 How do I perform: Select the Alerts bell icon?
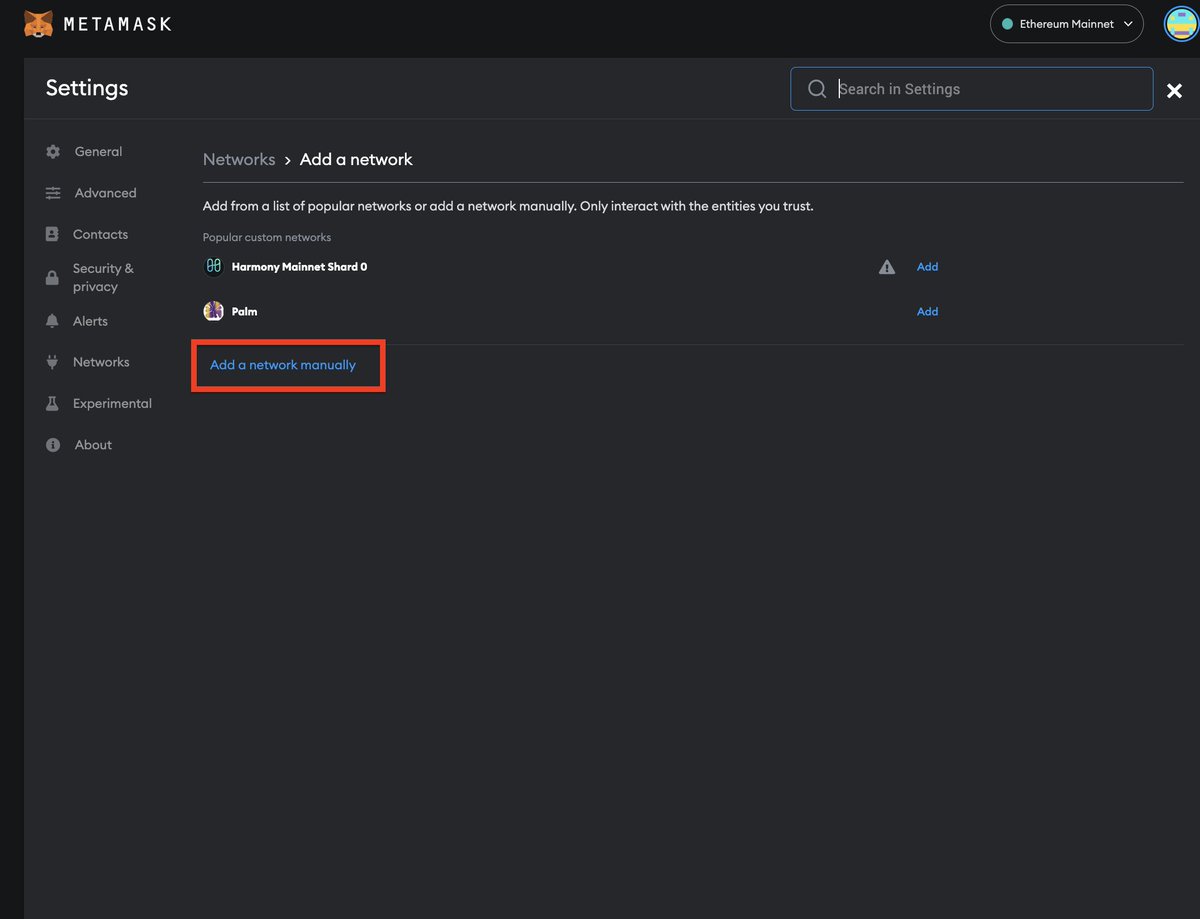point(53,320)
